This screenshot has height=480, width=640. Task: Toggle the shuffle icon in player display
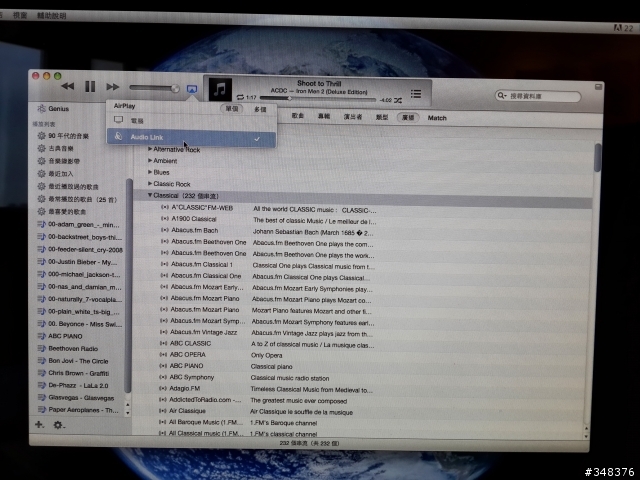[398, 100]
